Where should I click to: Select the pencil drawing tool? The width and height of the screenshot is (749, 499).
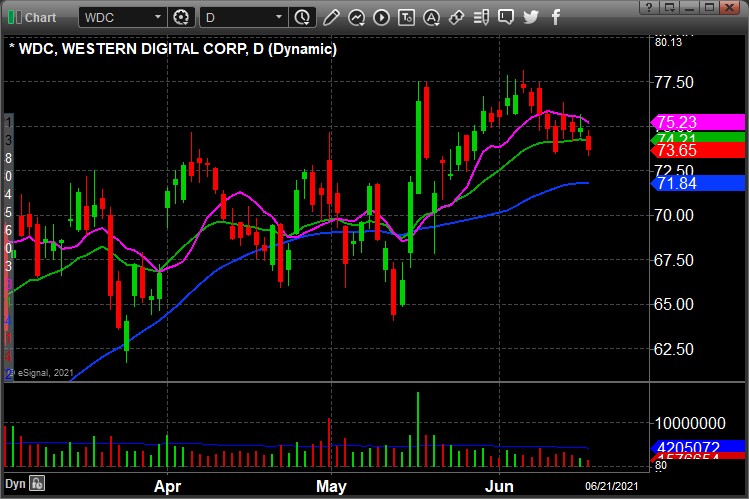(331, 18)
